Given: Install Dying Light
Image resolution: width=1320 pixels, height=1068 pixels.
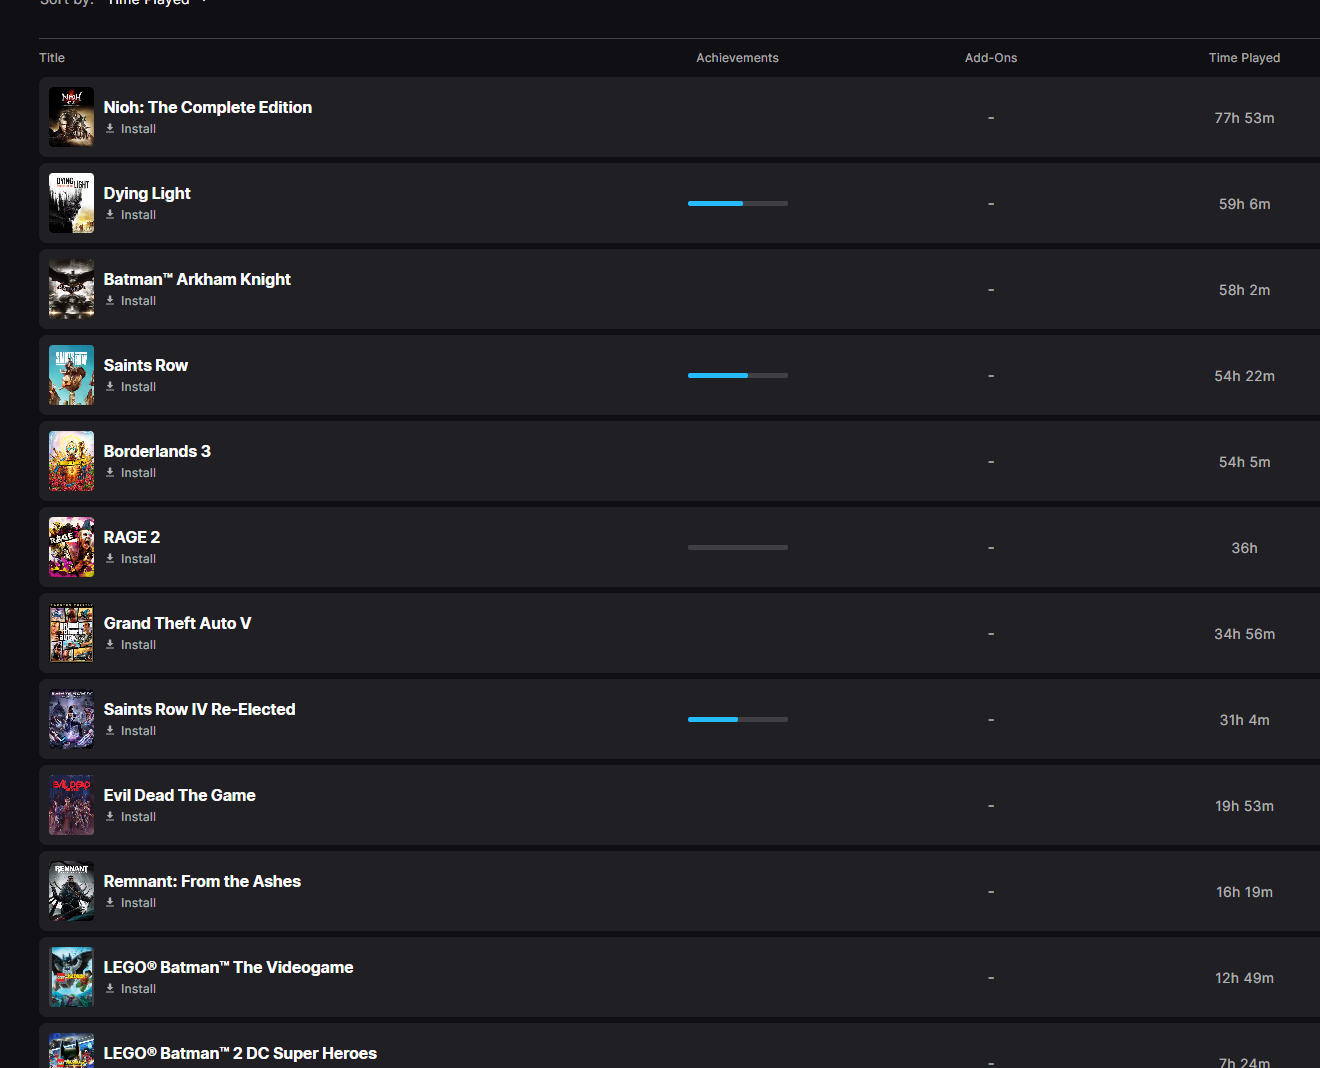Looking at the screenshot, I should click(x=131, y=215).
